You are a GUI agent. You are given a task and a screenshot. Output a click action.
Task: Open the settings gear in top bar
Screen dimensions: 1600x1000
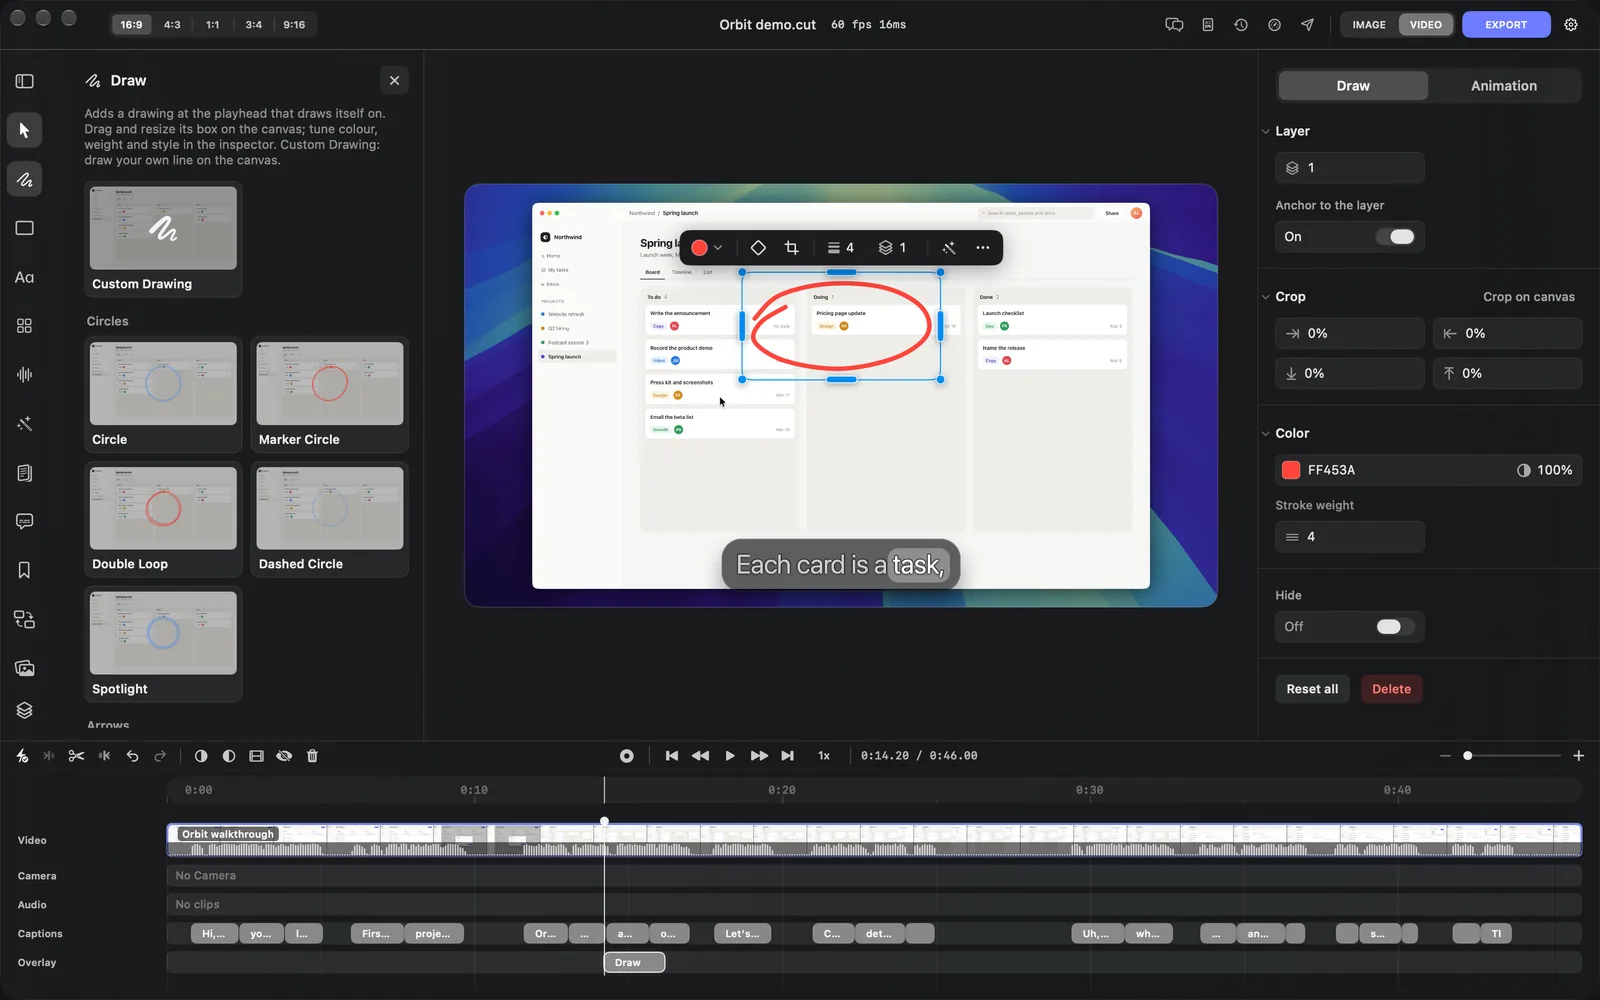click(1571, 25)
